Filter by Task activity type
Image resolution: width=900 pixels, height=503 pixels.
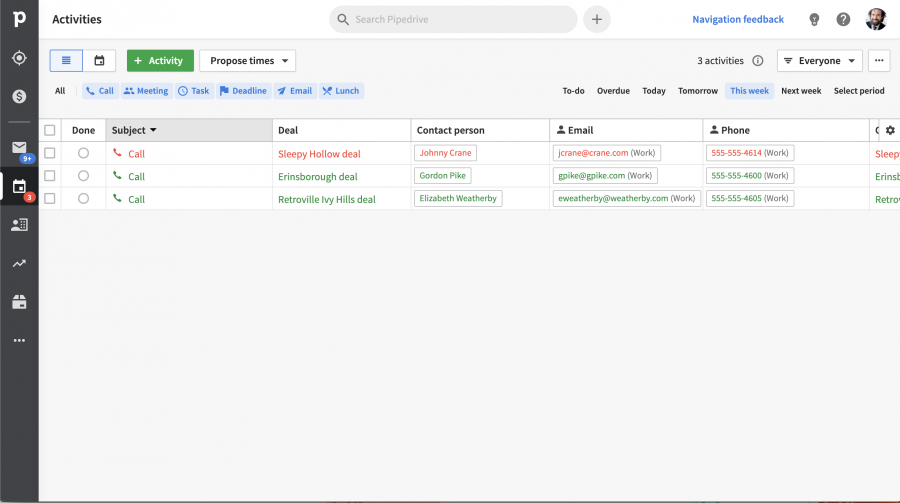tap(194, 91)
